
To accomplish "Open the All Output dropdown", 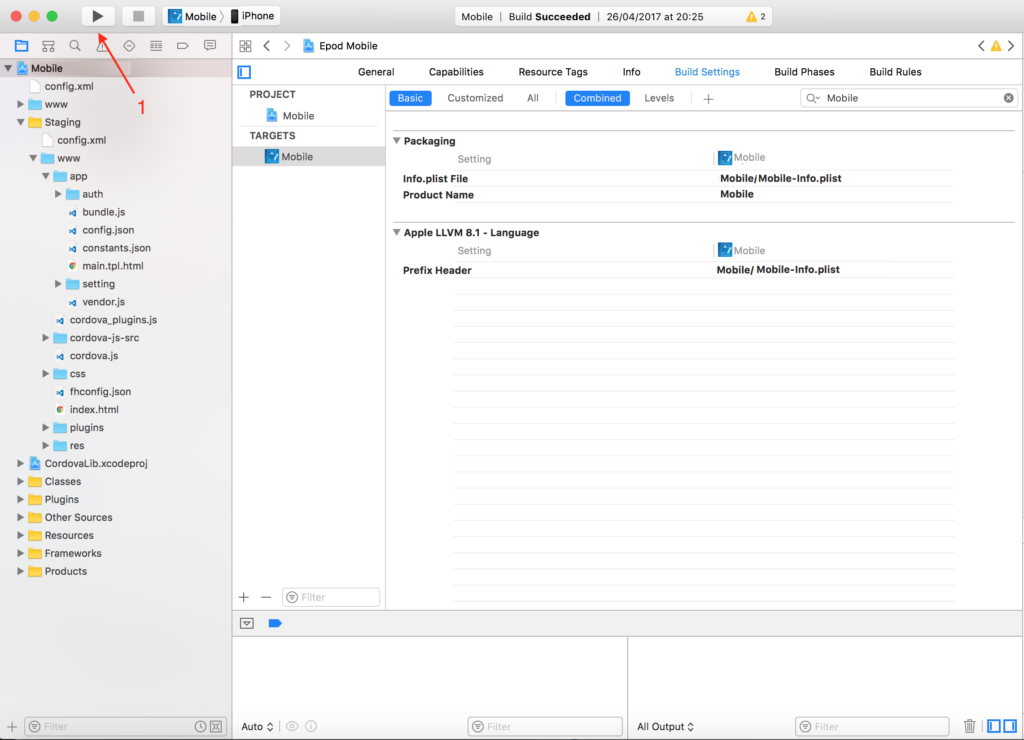I will click(665, 727).
